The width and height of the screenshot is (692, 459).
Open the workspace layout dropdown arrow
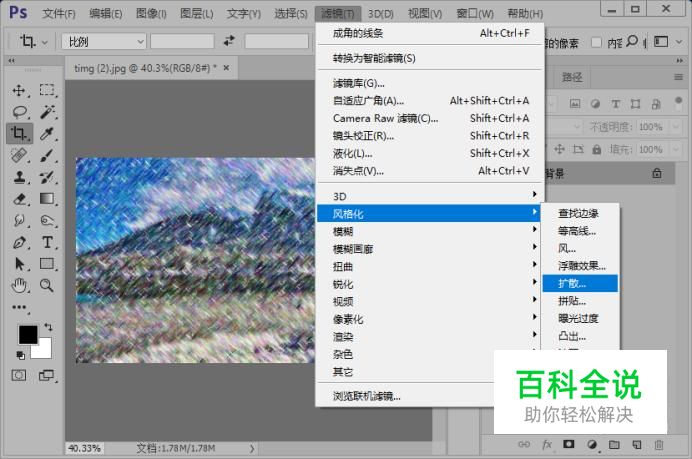point(679,42)
